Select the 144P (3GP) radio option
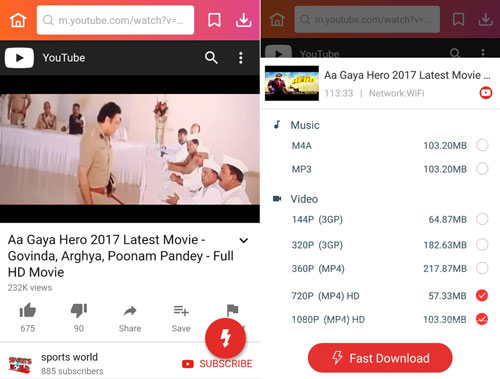This screenshot has width=500, height=379. tap(482, 219)
